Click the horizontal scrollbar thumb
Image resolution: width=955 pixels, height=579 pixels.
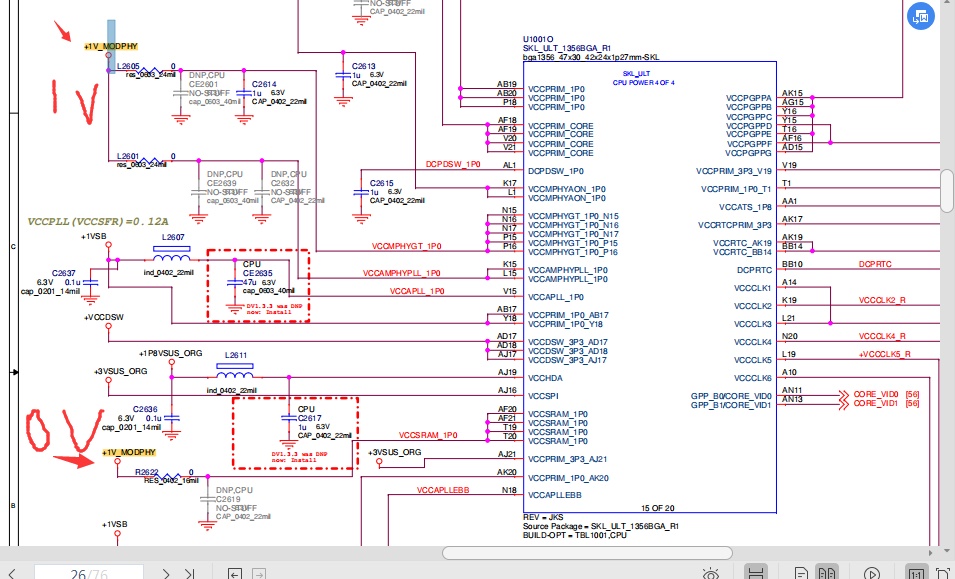[x=587, y=553]
